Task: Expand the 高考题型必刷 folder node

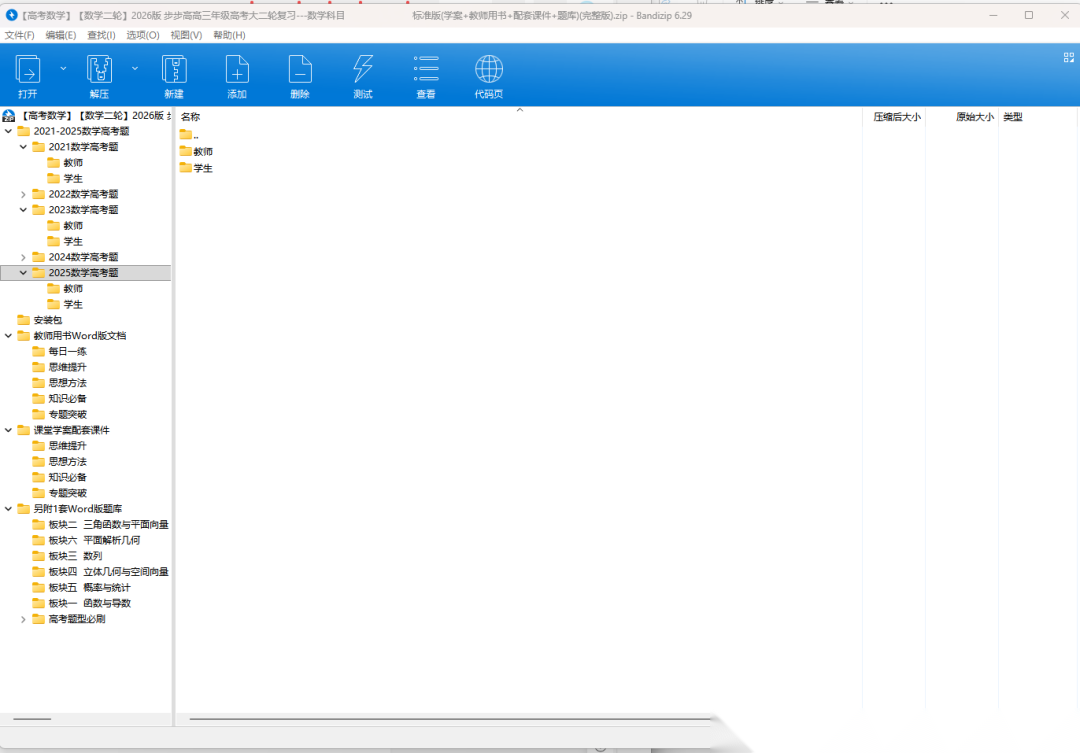Action: 24,619
